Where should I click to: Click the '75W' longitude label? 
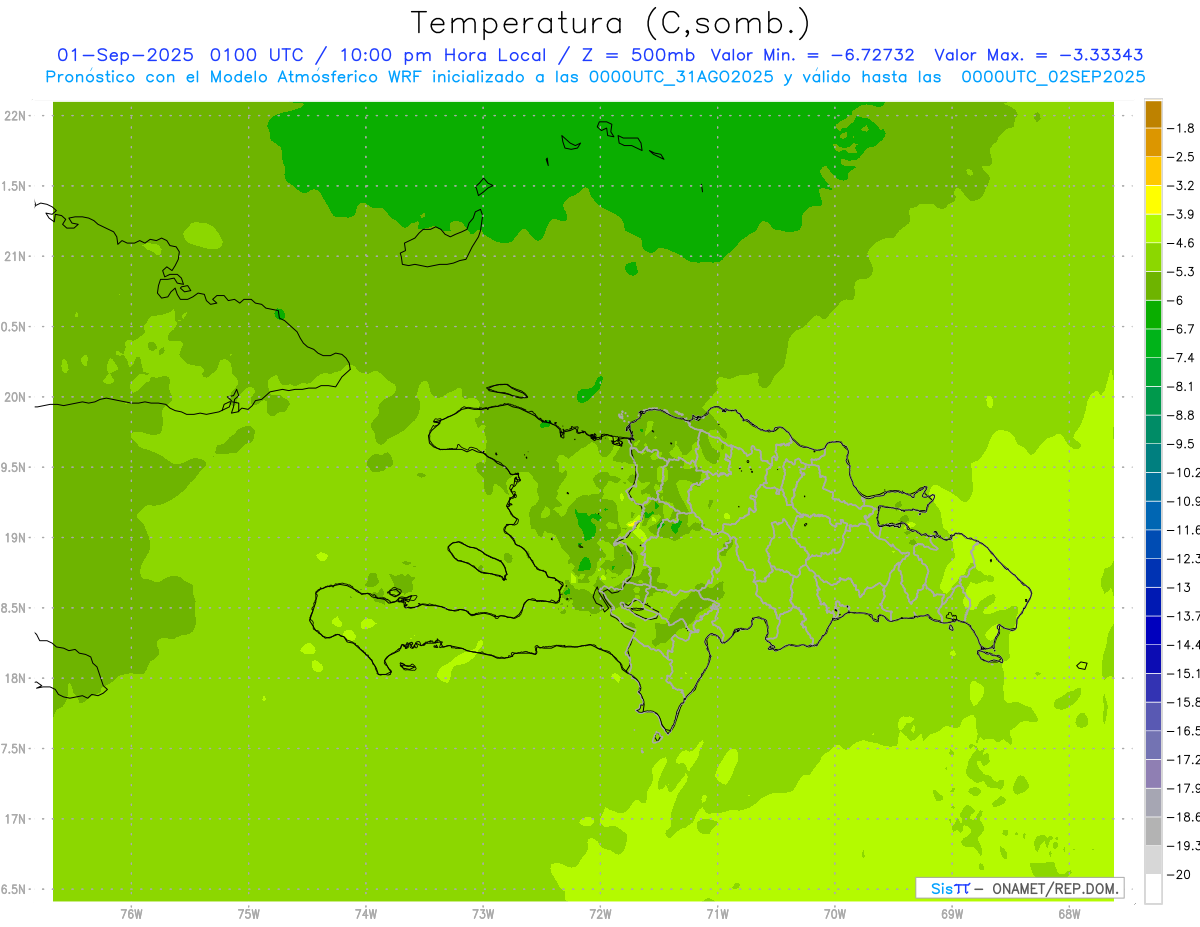pyautogui.click(x=249, y=915)
